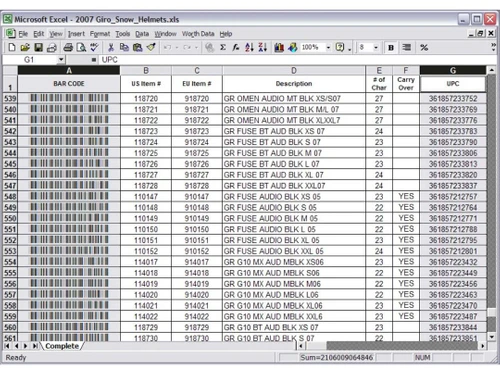
Task: Select US Item cell 110147
Action: [x=146, y=197]
